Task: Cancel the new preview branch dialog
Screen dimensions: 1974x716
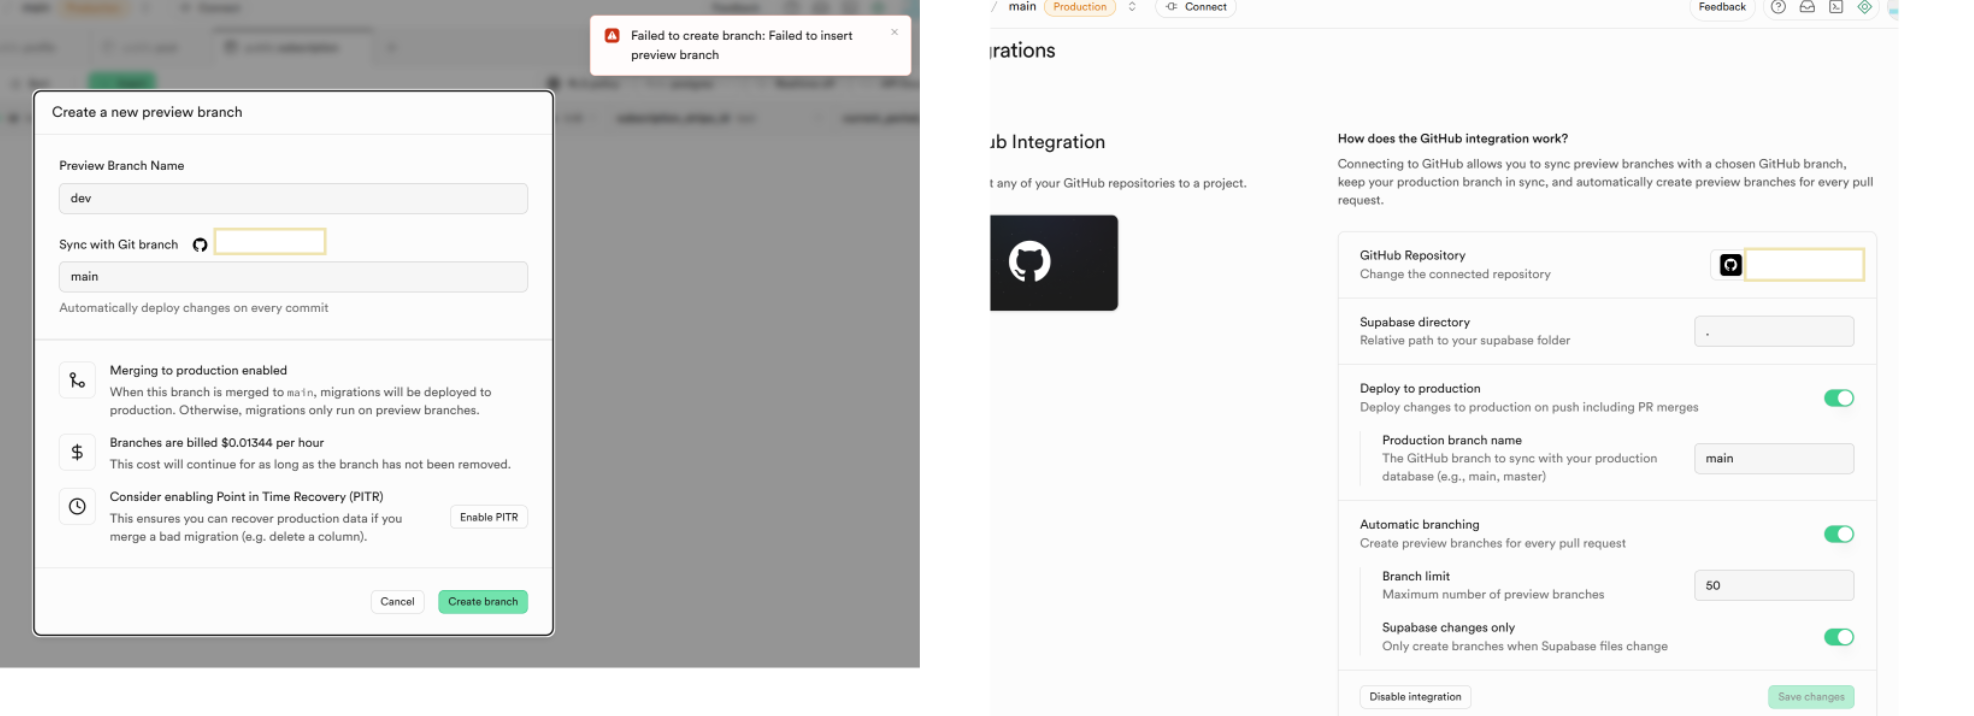Action: [x=397, y=602]
